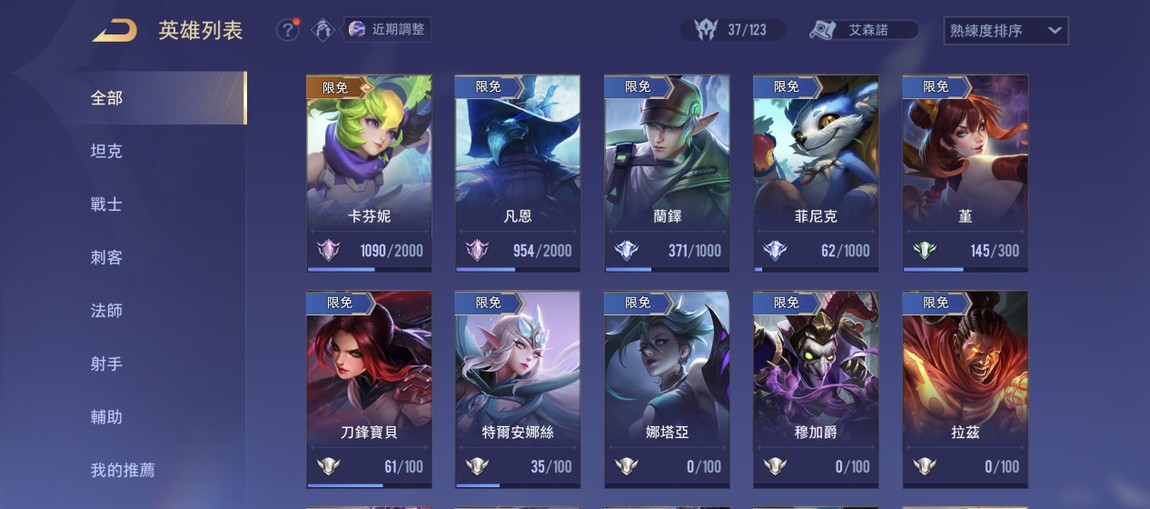Open the 我的推薦 section
The image size is (1150, 509).
point(122,470)
